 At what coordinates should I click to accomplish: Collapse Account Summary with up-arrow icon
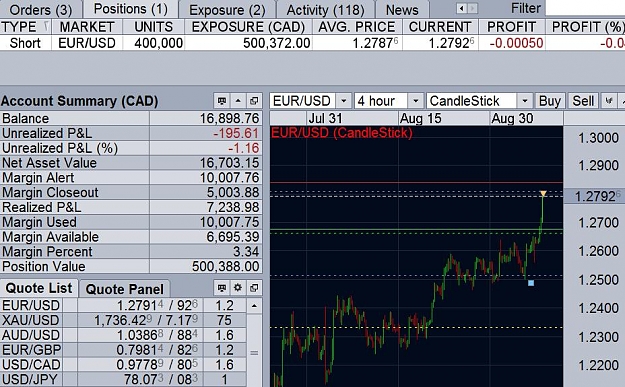[238, 101]
